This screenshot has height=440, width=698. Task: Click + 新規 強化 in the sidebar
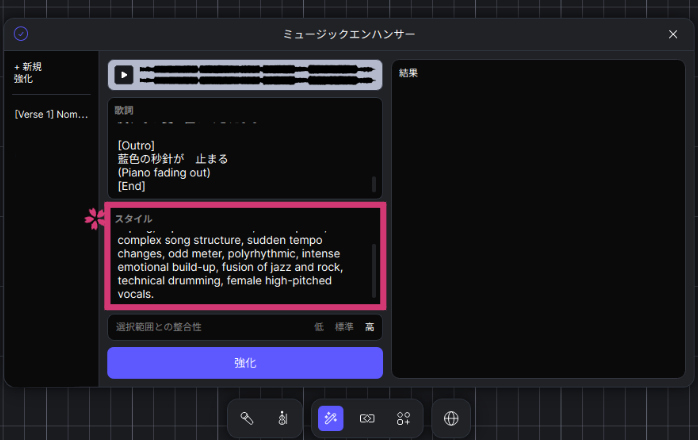click(28, 72)
